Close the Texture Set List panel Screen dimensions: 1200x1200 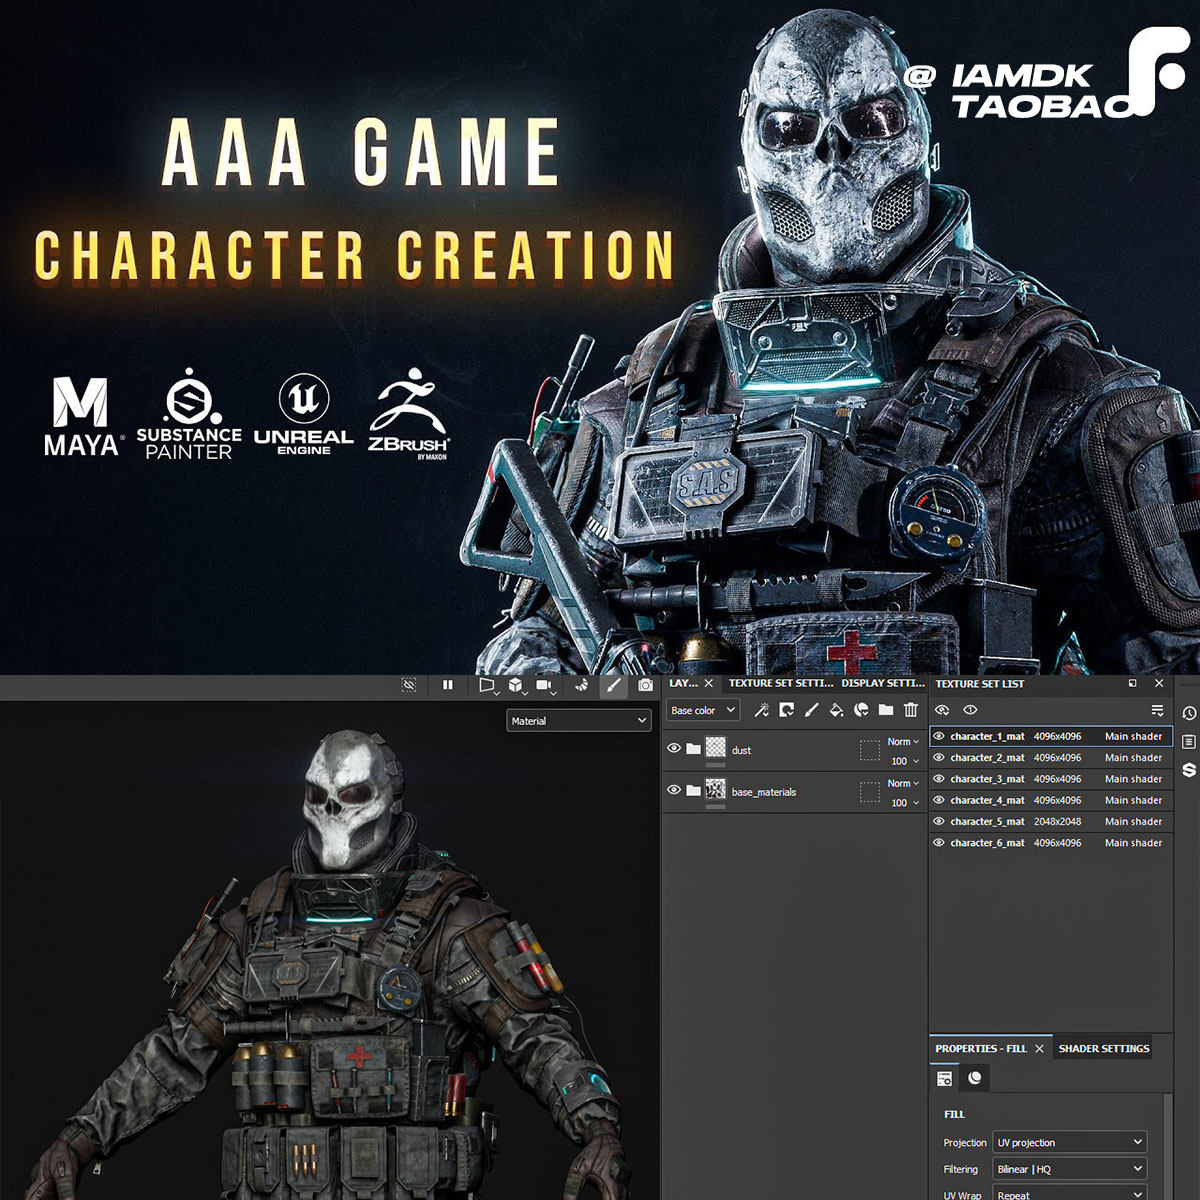(x=1159, y=683)
